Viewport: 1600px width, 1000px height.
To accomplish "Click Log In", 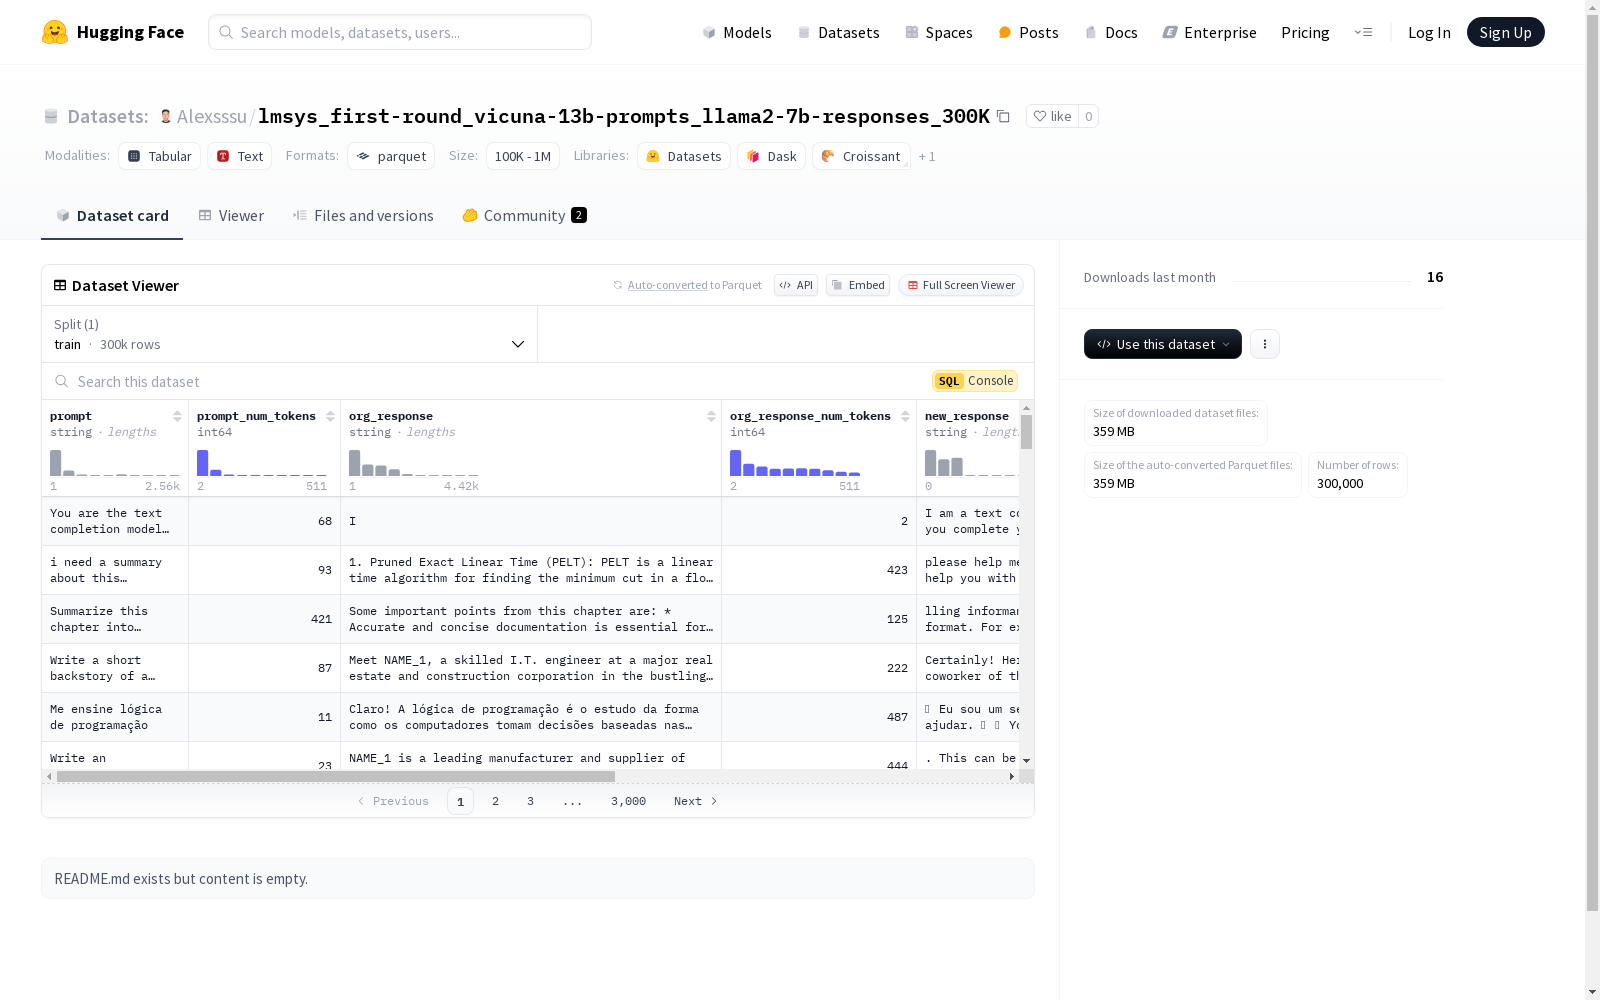I will (1429, 32).
